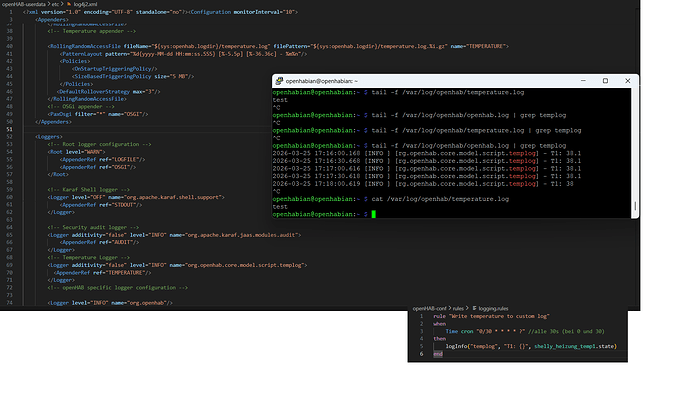This screenshot has width=690, height=393.
Task: Open the openHAB-userdata breadcrumb segment
Action: point(24,4)
